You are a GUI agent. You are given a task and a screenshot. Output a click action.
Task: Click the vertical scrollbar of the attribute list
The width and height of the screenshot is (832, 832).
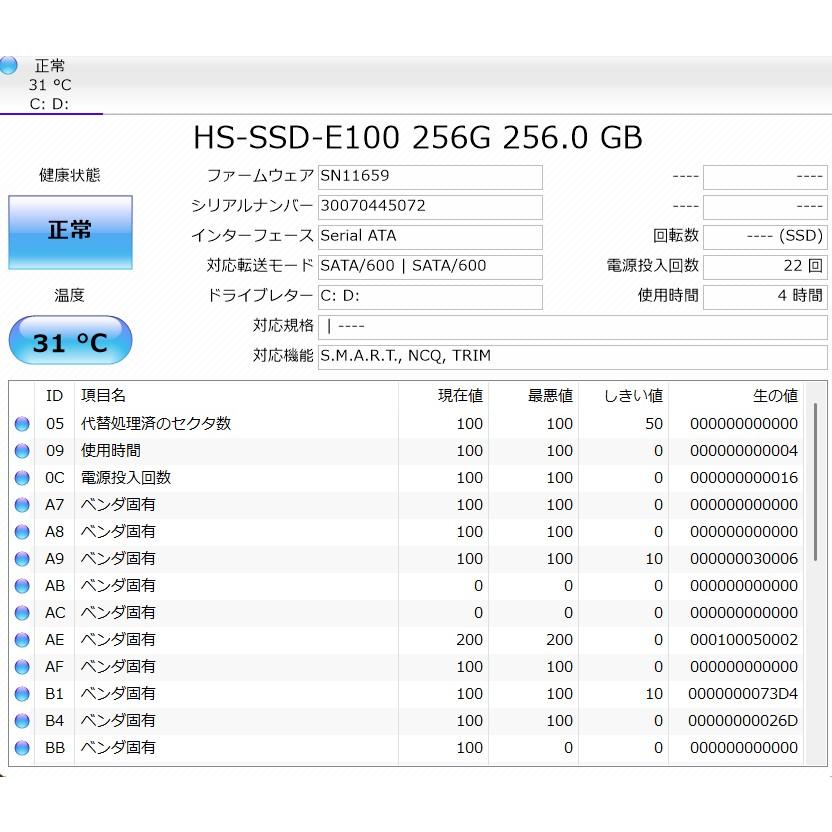coord(816,482)
